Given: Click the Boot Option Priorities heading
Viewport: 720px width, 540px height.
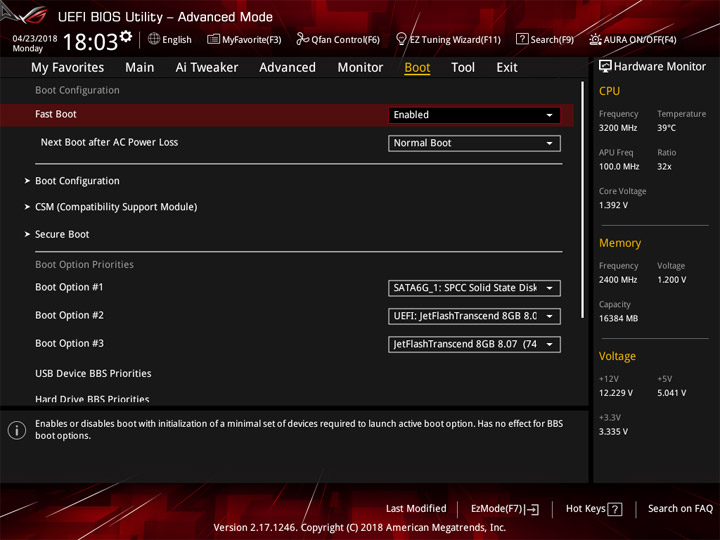Looking at the screenshot, I should [84, 264].
